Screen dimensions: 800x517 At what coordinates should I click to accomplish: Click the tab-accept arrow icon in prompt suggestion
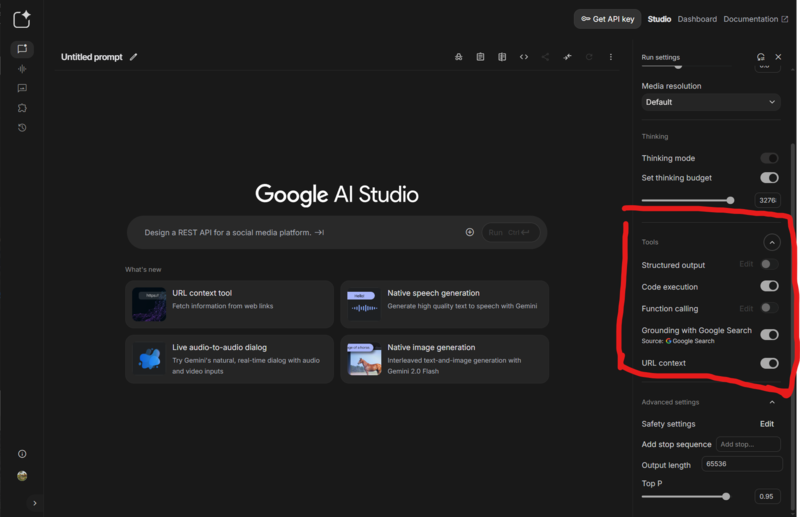coord(319,233)
